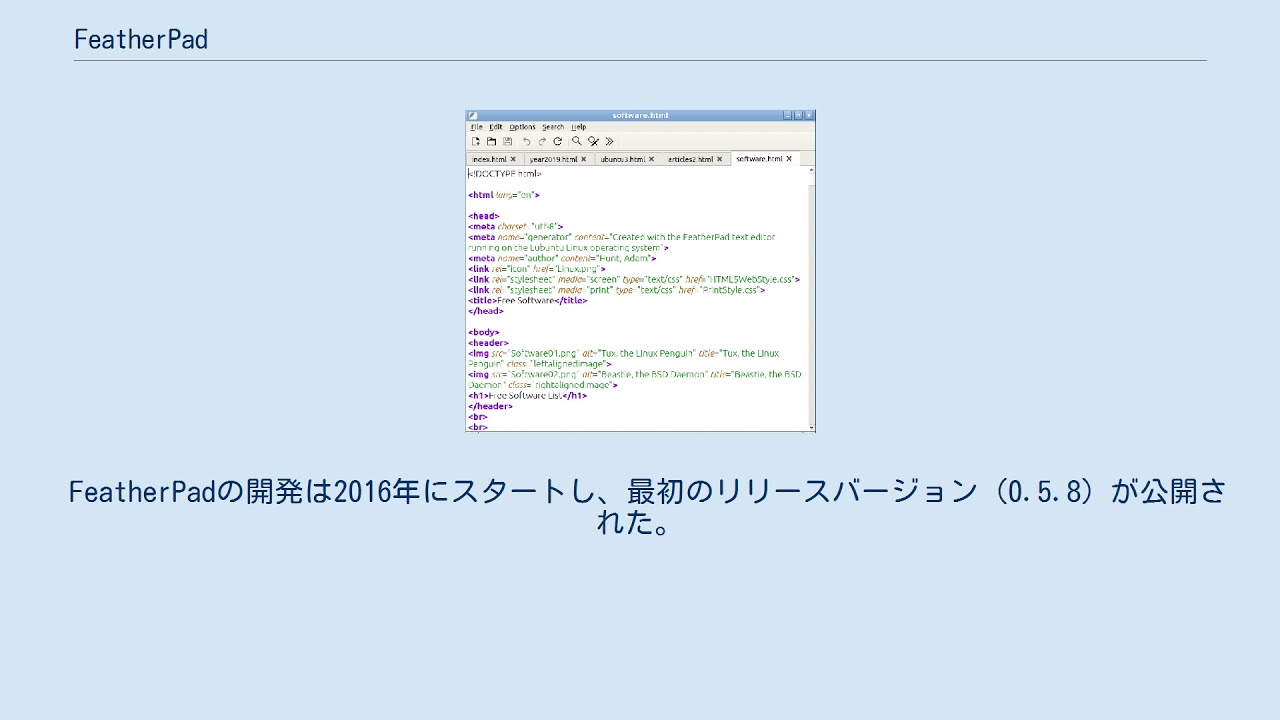This screenshot has height=720, width=1280.
Task: Close the articles2.html tab
Action: point(719,159)
